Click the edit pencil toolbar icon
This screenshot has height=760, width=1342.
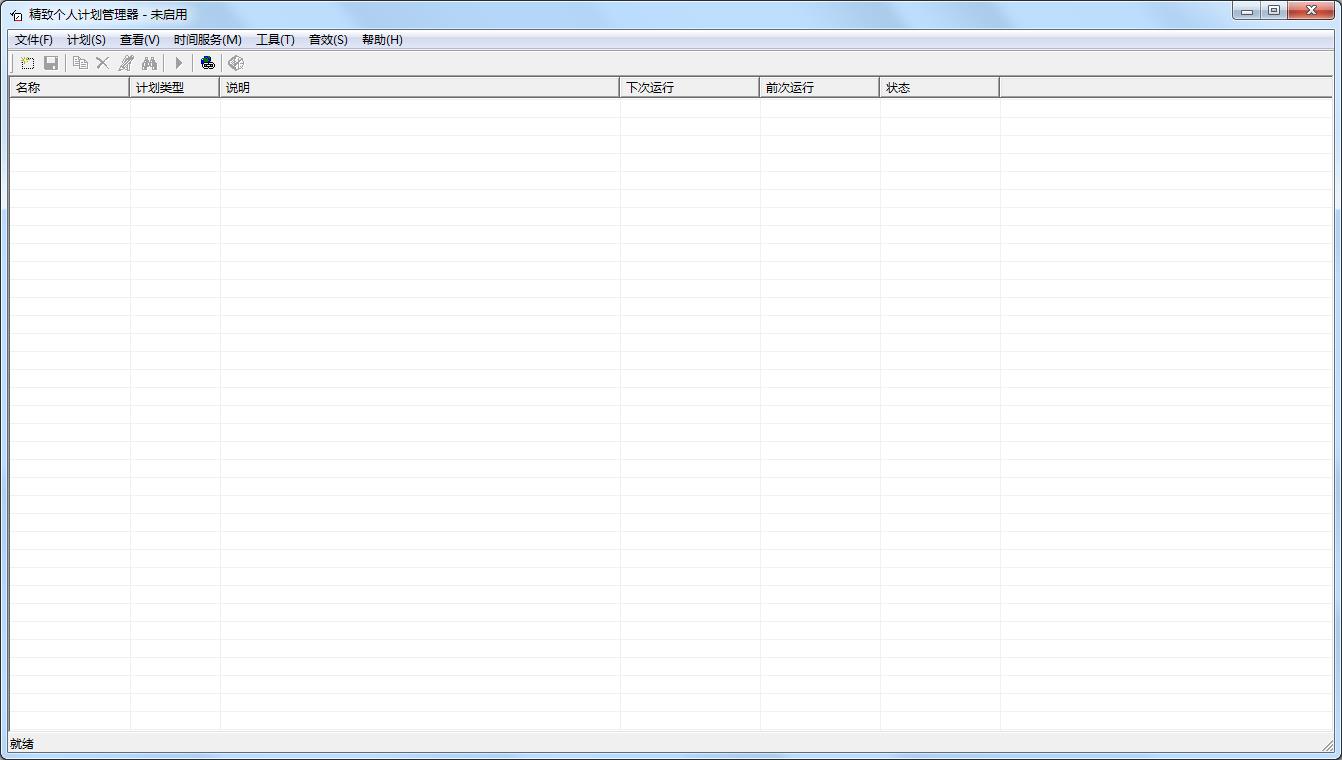[x=126, y=63]
